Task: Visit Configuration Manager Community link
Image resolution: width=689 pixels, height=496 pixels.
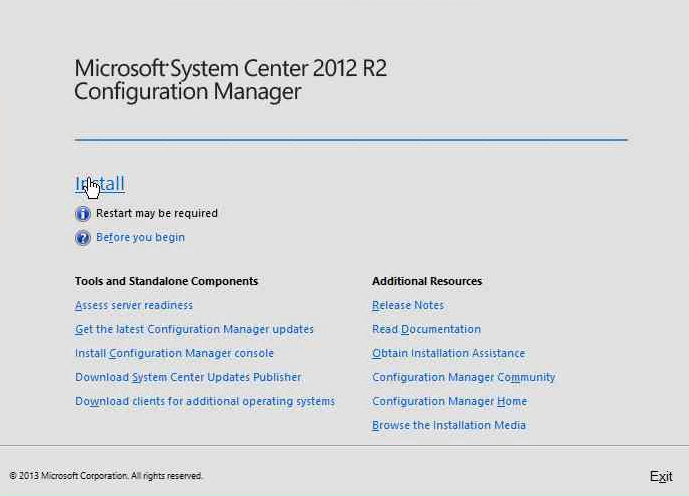Action: pos(464,377)
